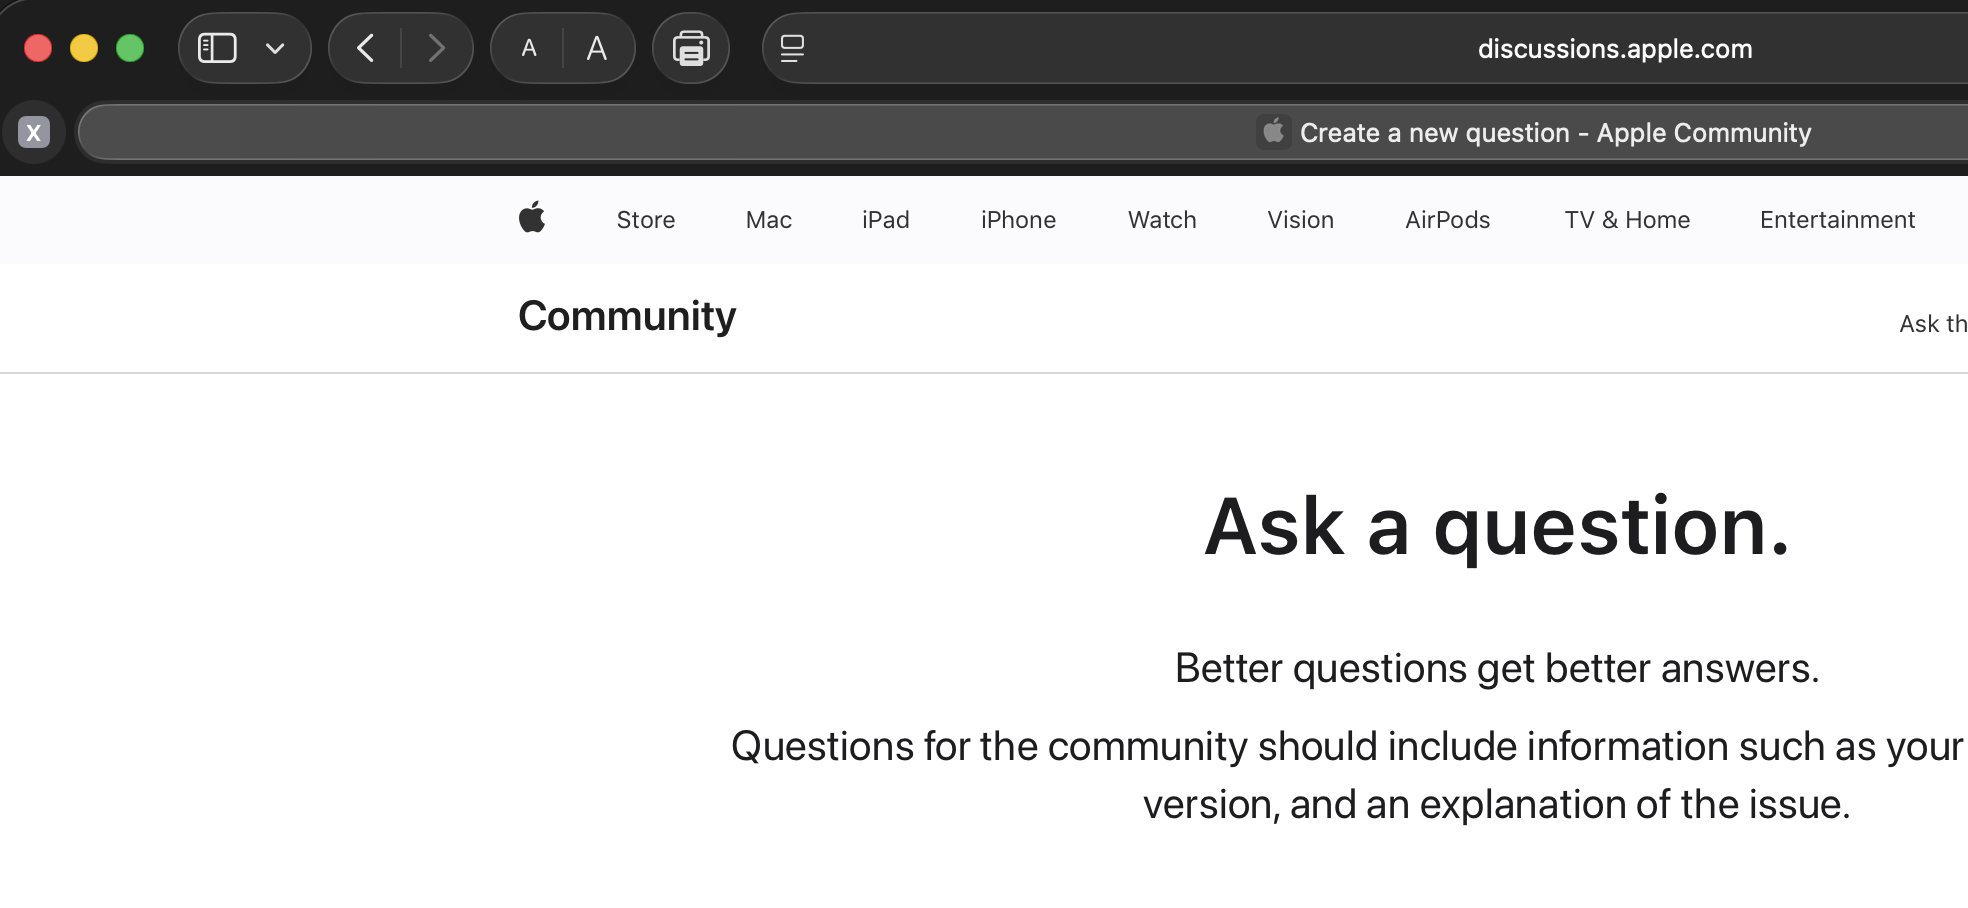Open the Mac menu item
Image resolution: width=1968 pixels, height=908 pixels.
coord(769,220)
